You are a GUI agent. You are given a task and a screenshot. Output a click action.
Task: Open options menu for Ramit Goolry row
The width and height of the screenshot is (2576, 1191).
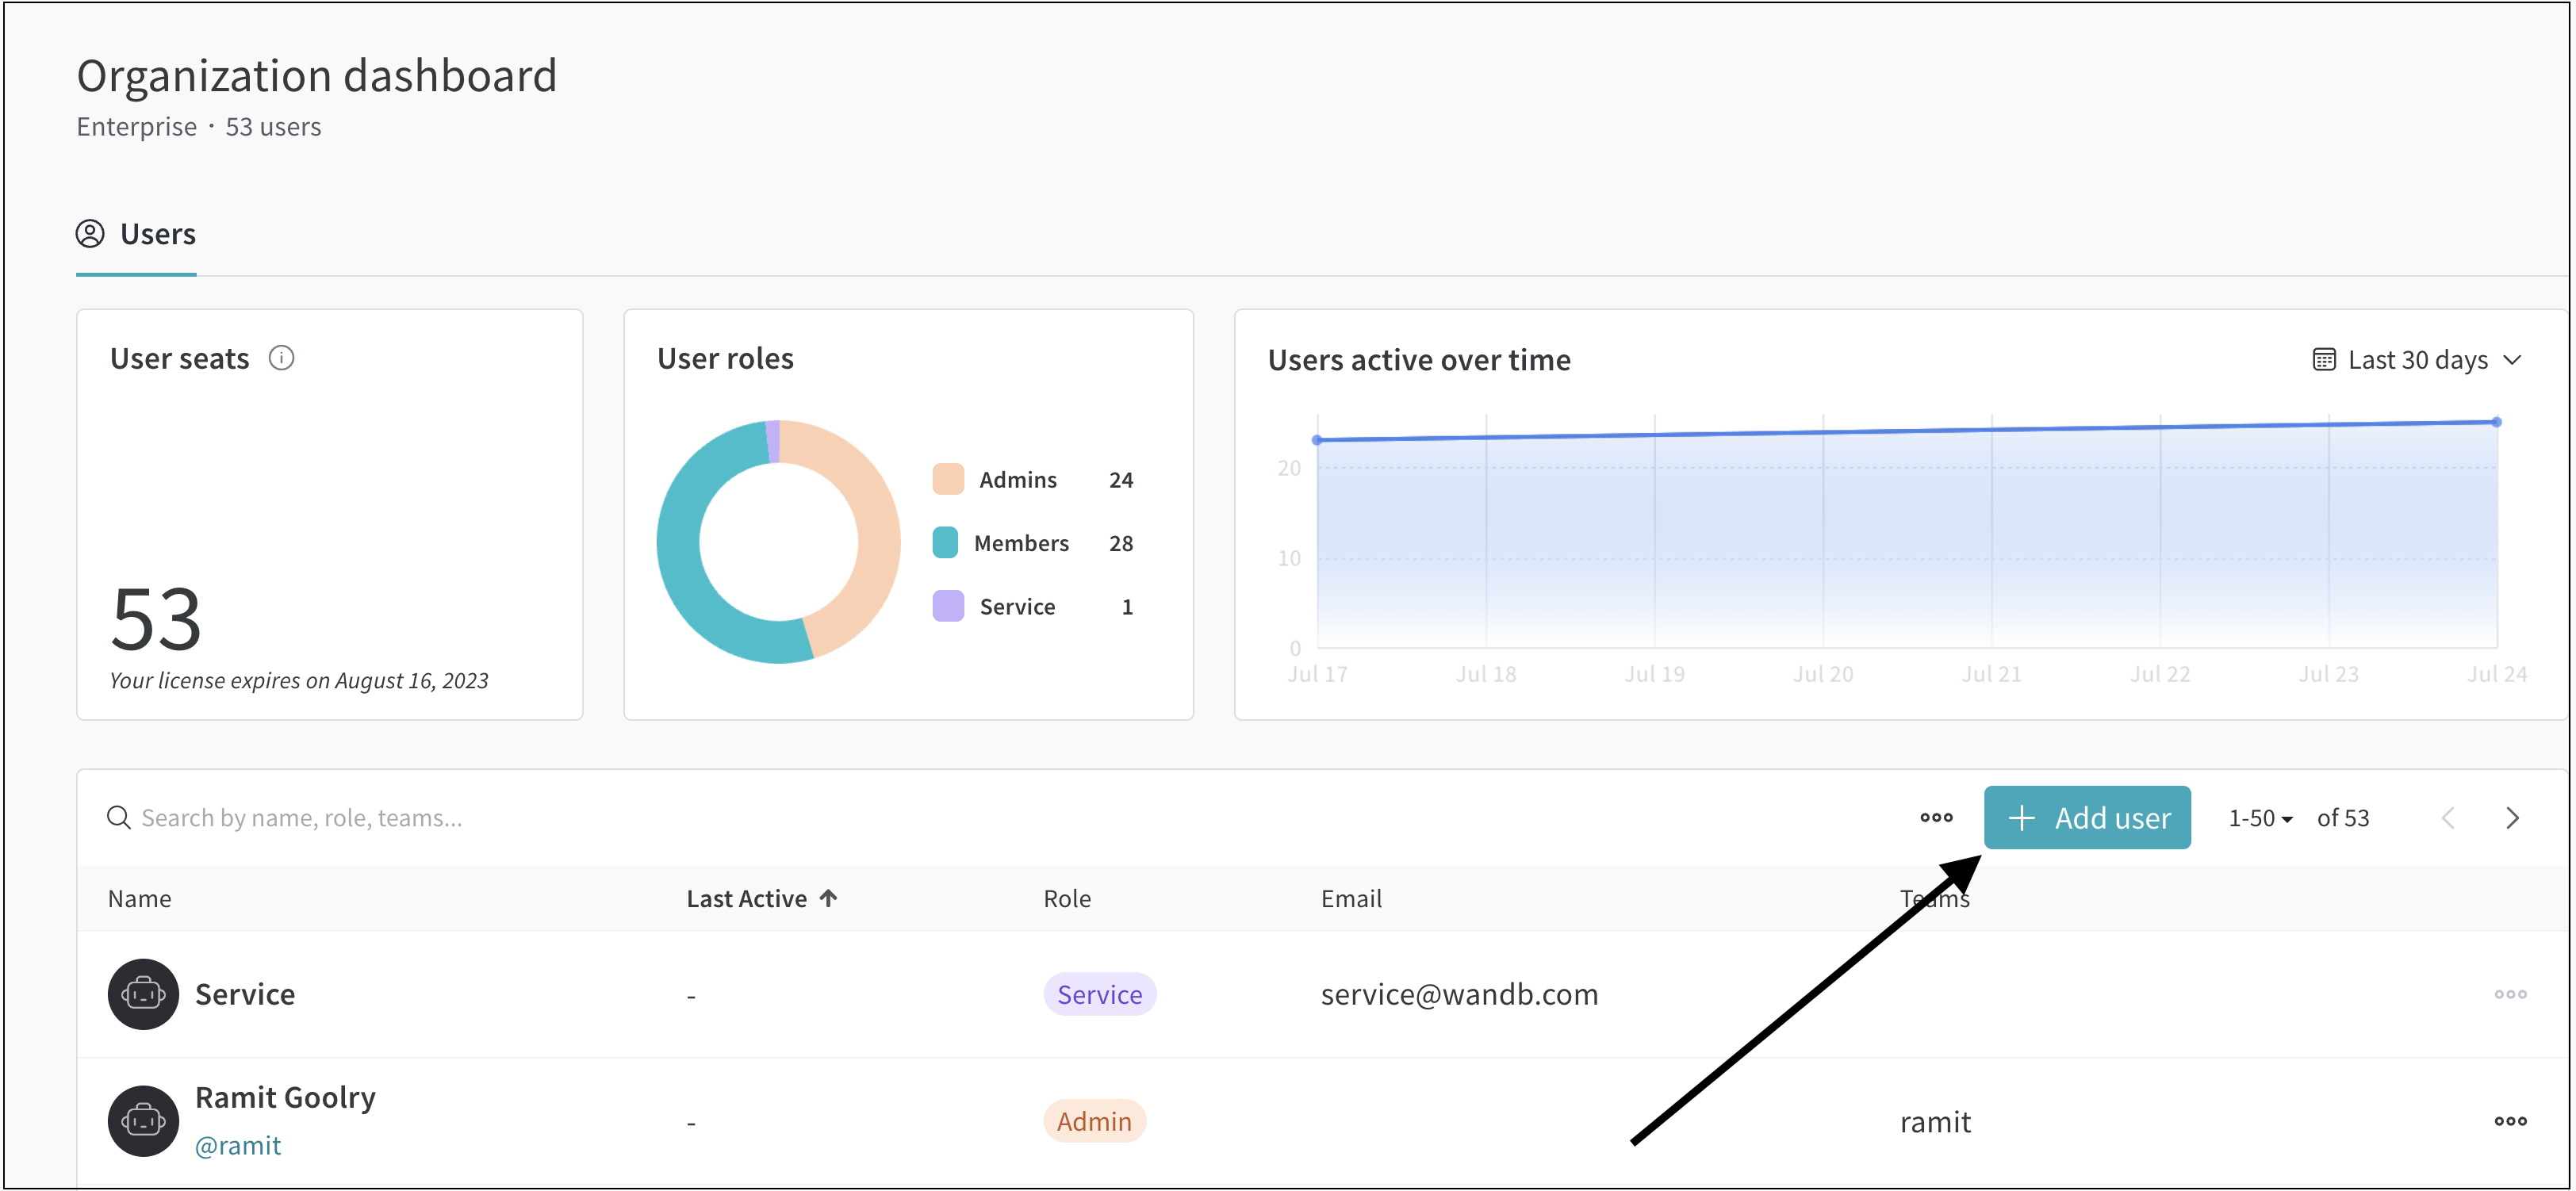point(2509,1121)
